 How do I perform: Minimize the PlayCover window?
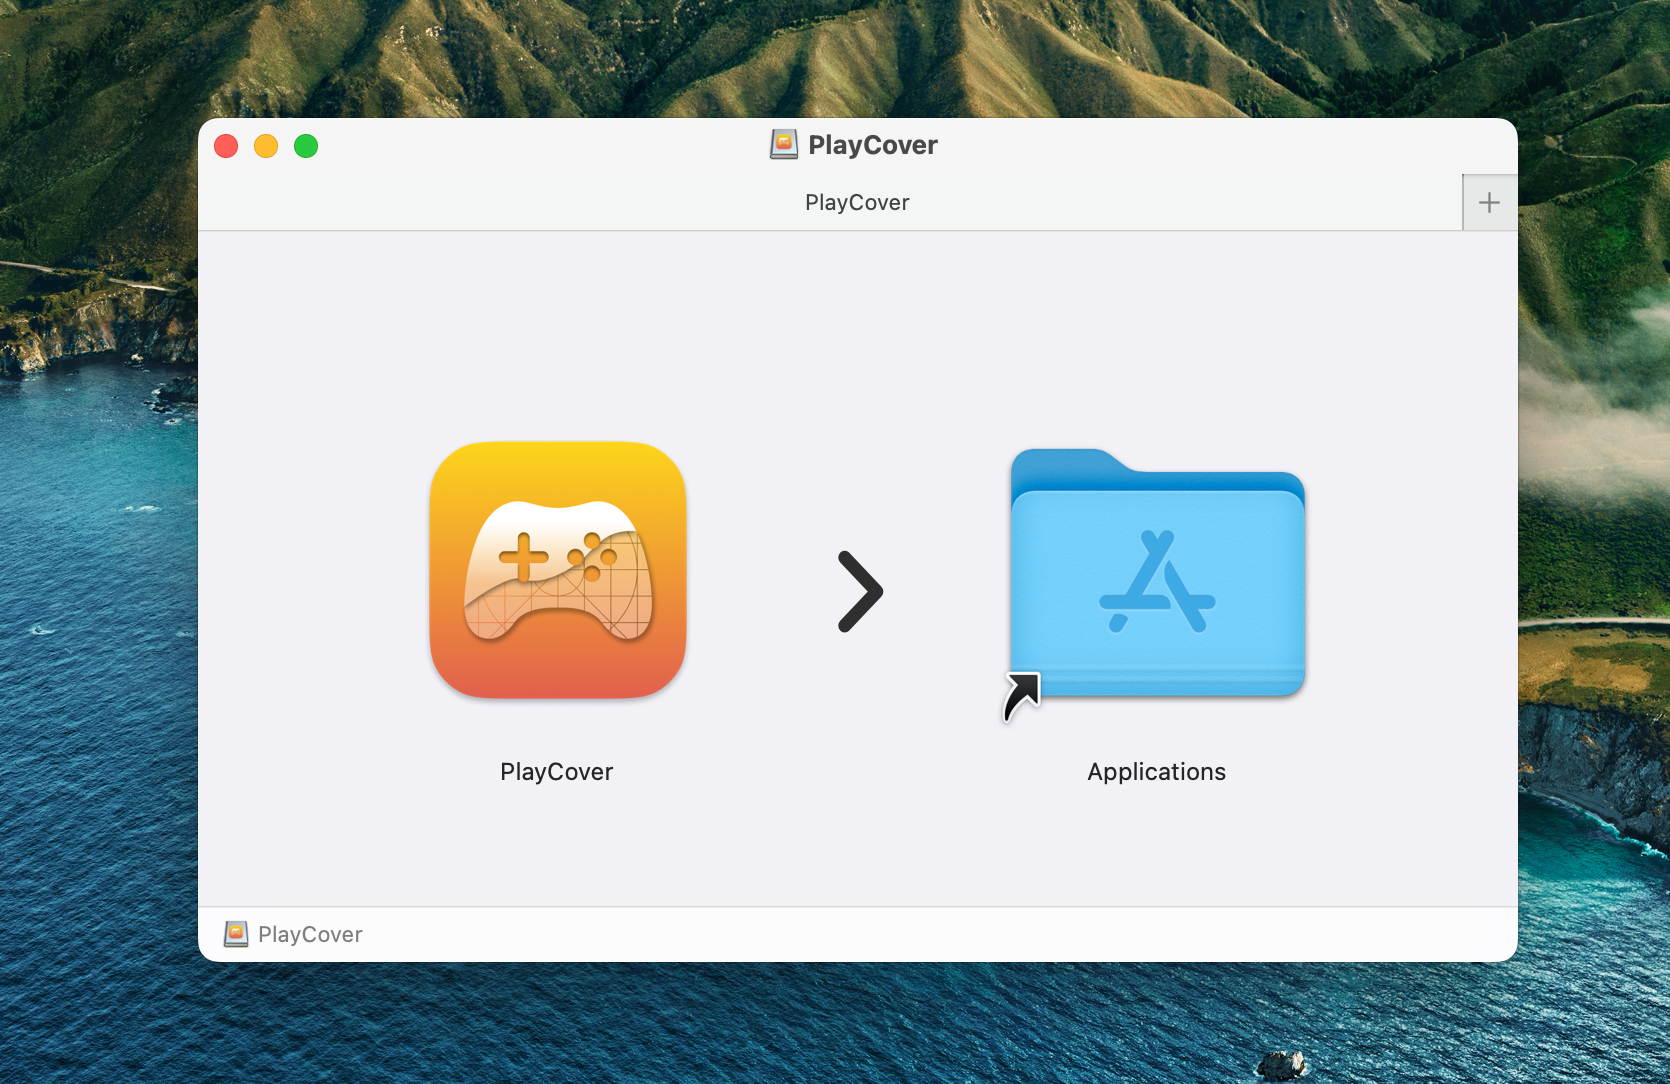tap(266, 146)
